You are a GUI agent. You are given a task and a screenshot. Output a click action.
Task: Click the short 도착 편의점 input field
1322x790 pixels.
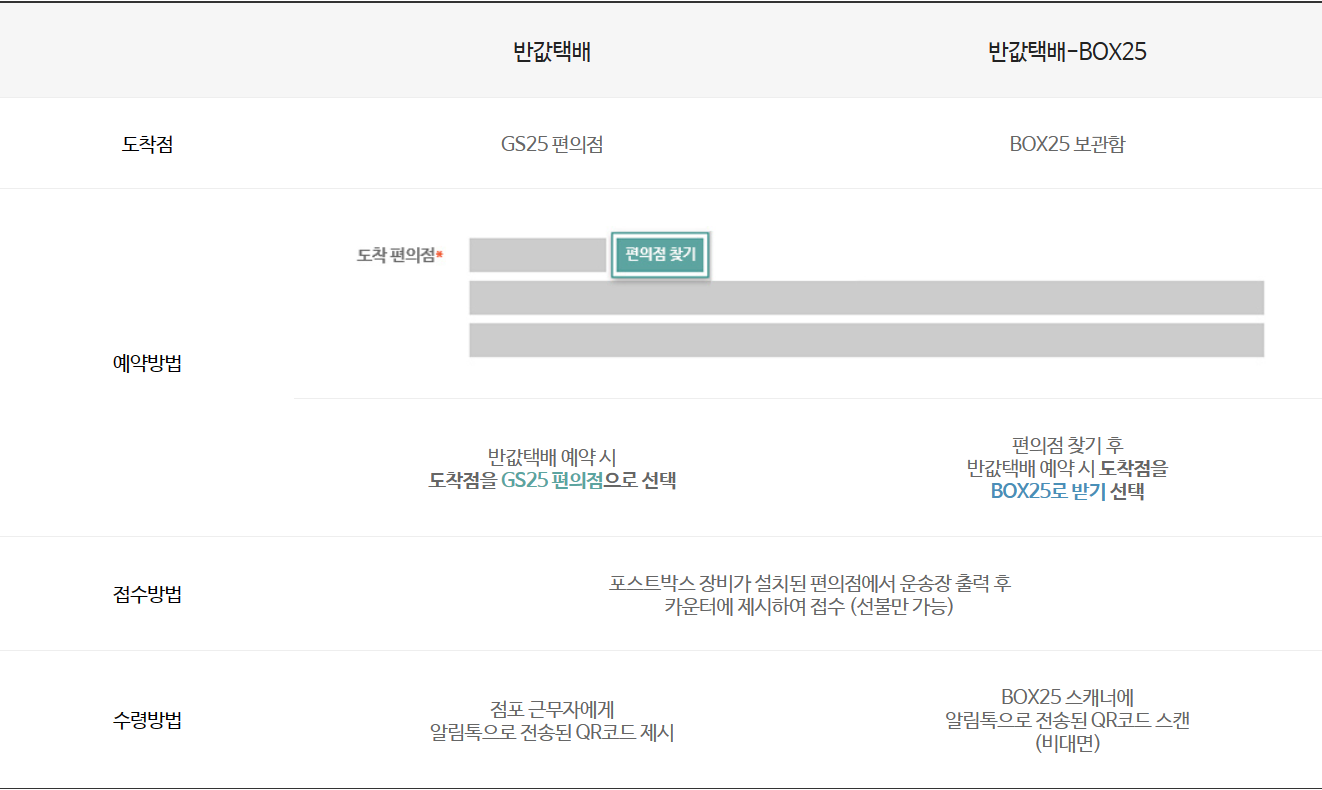[538, 255]
